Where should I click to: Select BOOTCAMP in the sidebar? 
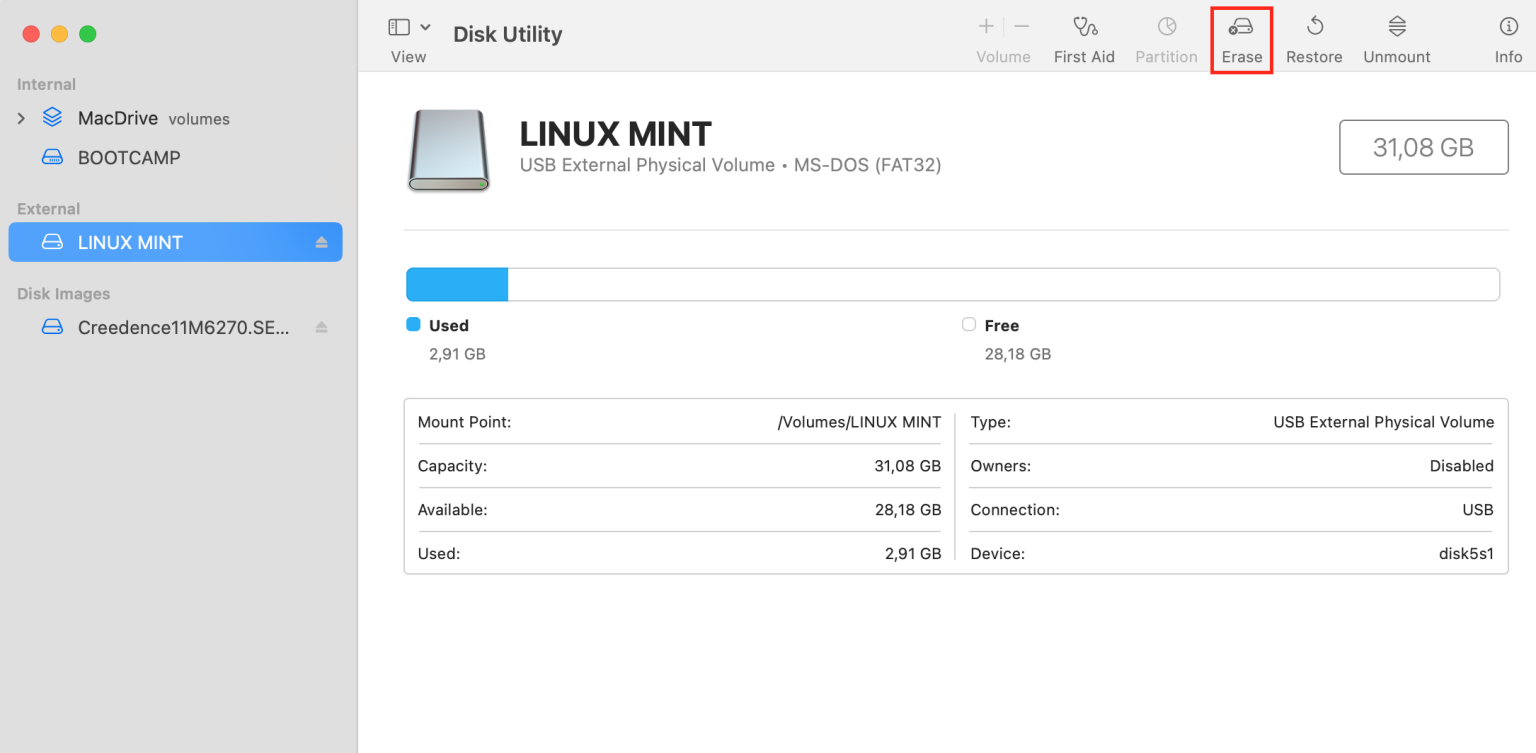129,157
